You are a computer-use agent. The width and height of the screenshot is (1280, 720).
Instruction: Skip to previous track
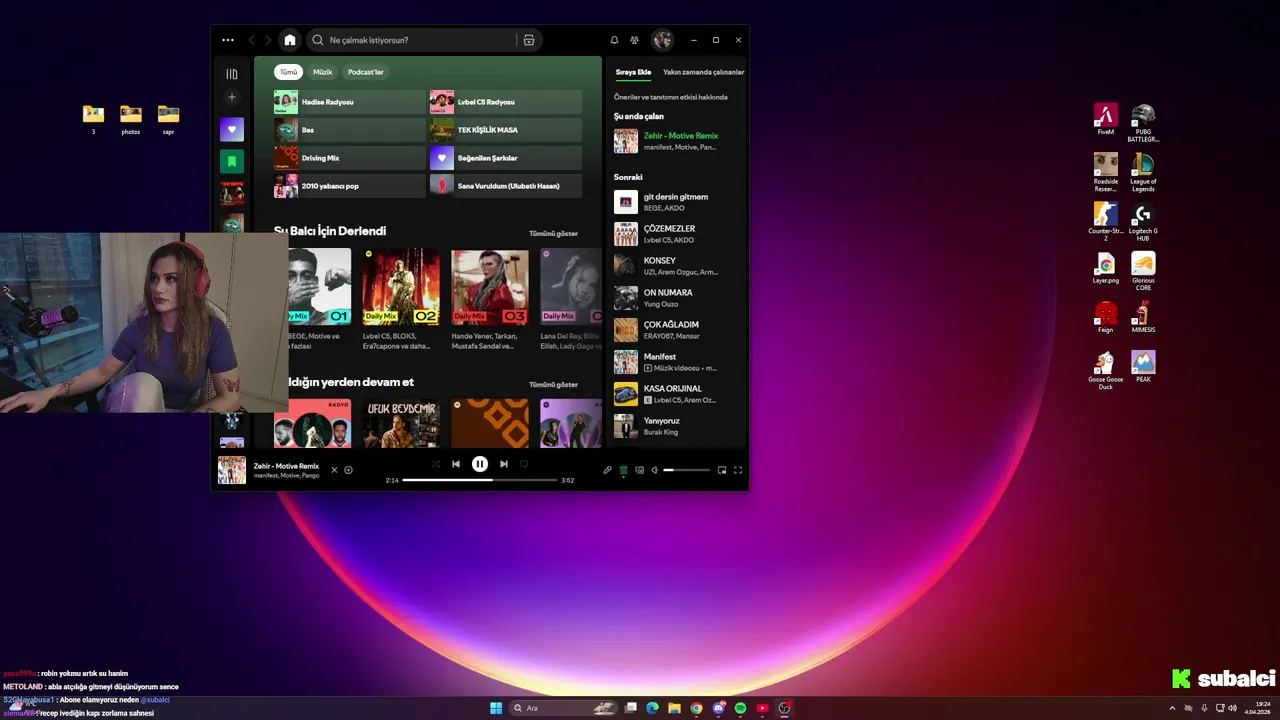tap(456, 464)
